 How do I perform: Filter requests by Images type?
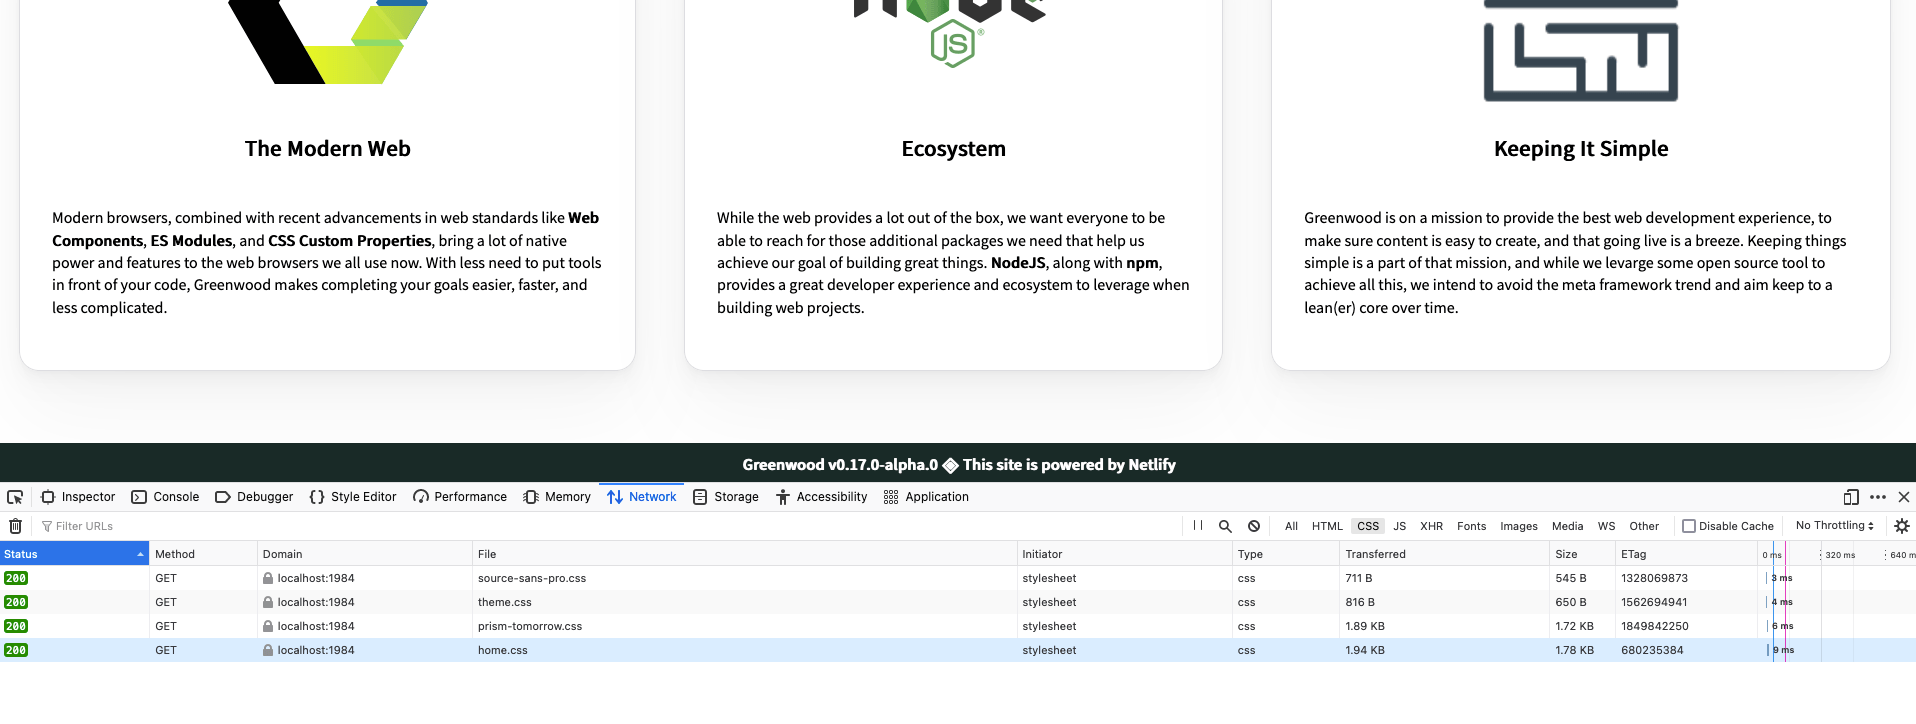[1518, 526]
